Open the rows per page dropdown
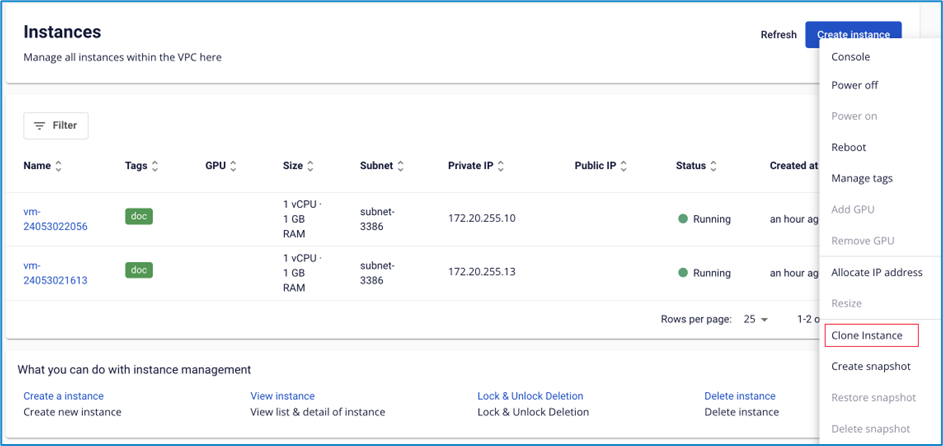The image size is (943, 446). [756, 320]
